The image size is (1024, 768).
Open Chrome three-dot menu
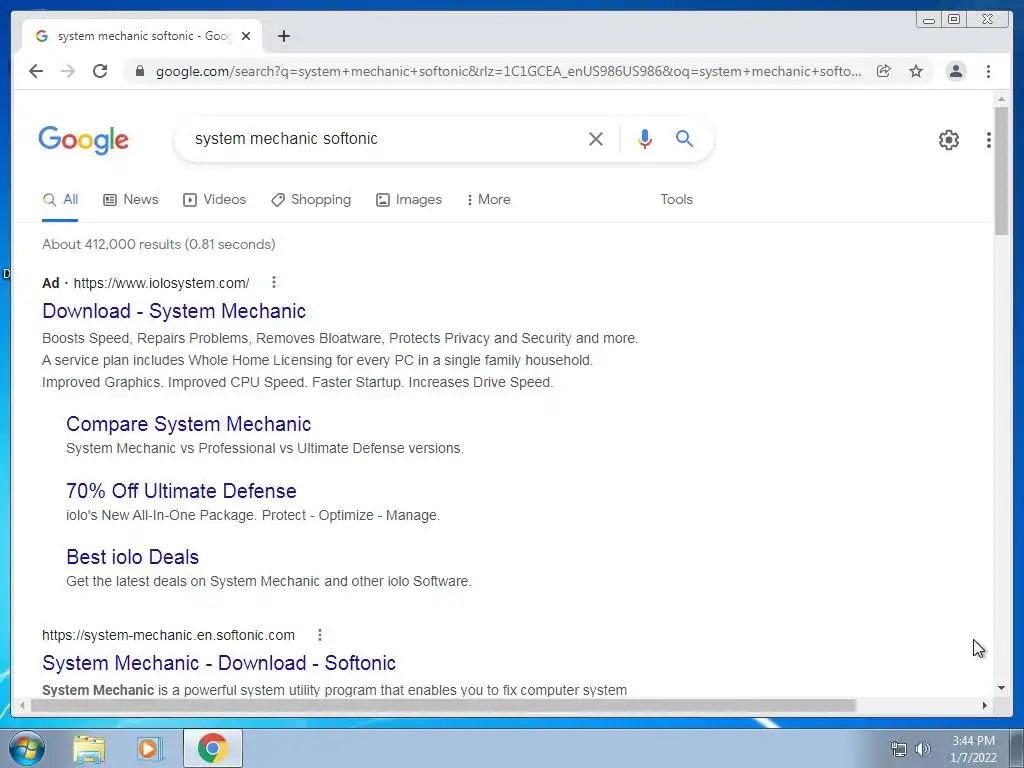[988, 71]
